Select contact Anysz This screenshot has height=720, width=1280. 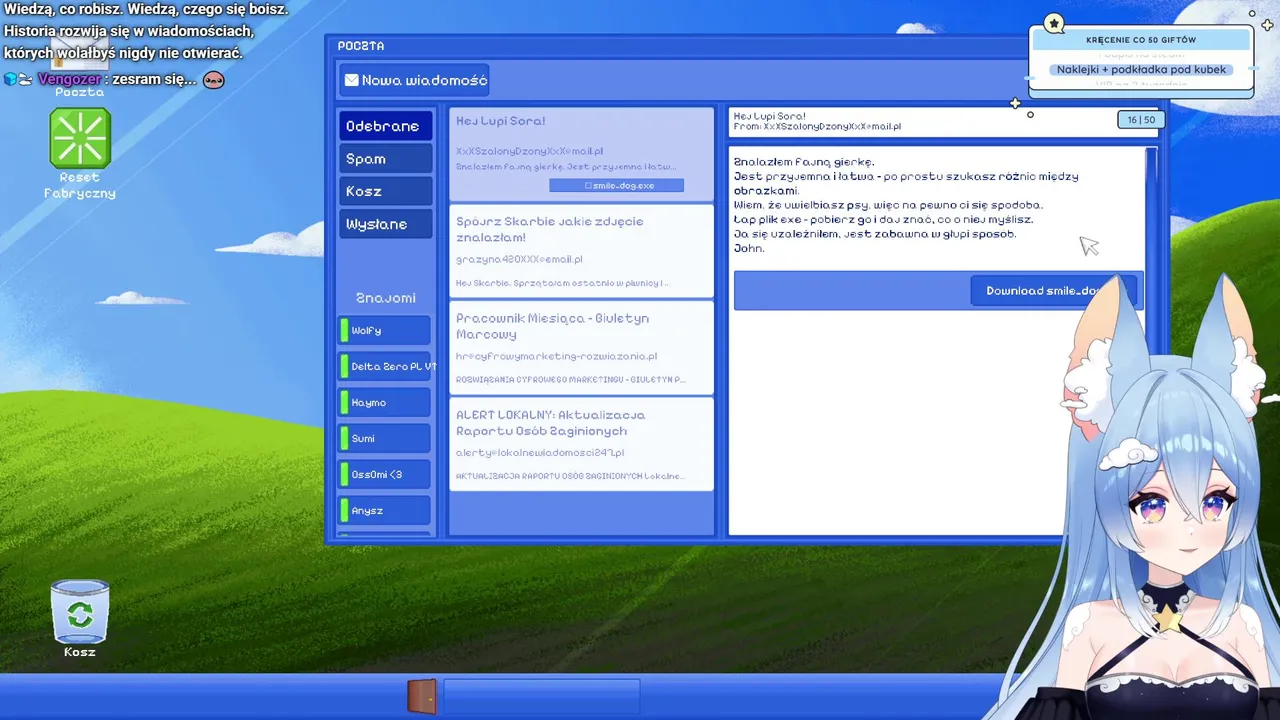click(385, 510)
